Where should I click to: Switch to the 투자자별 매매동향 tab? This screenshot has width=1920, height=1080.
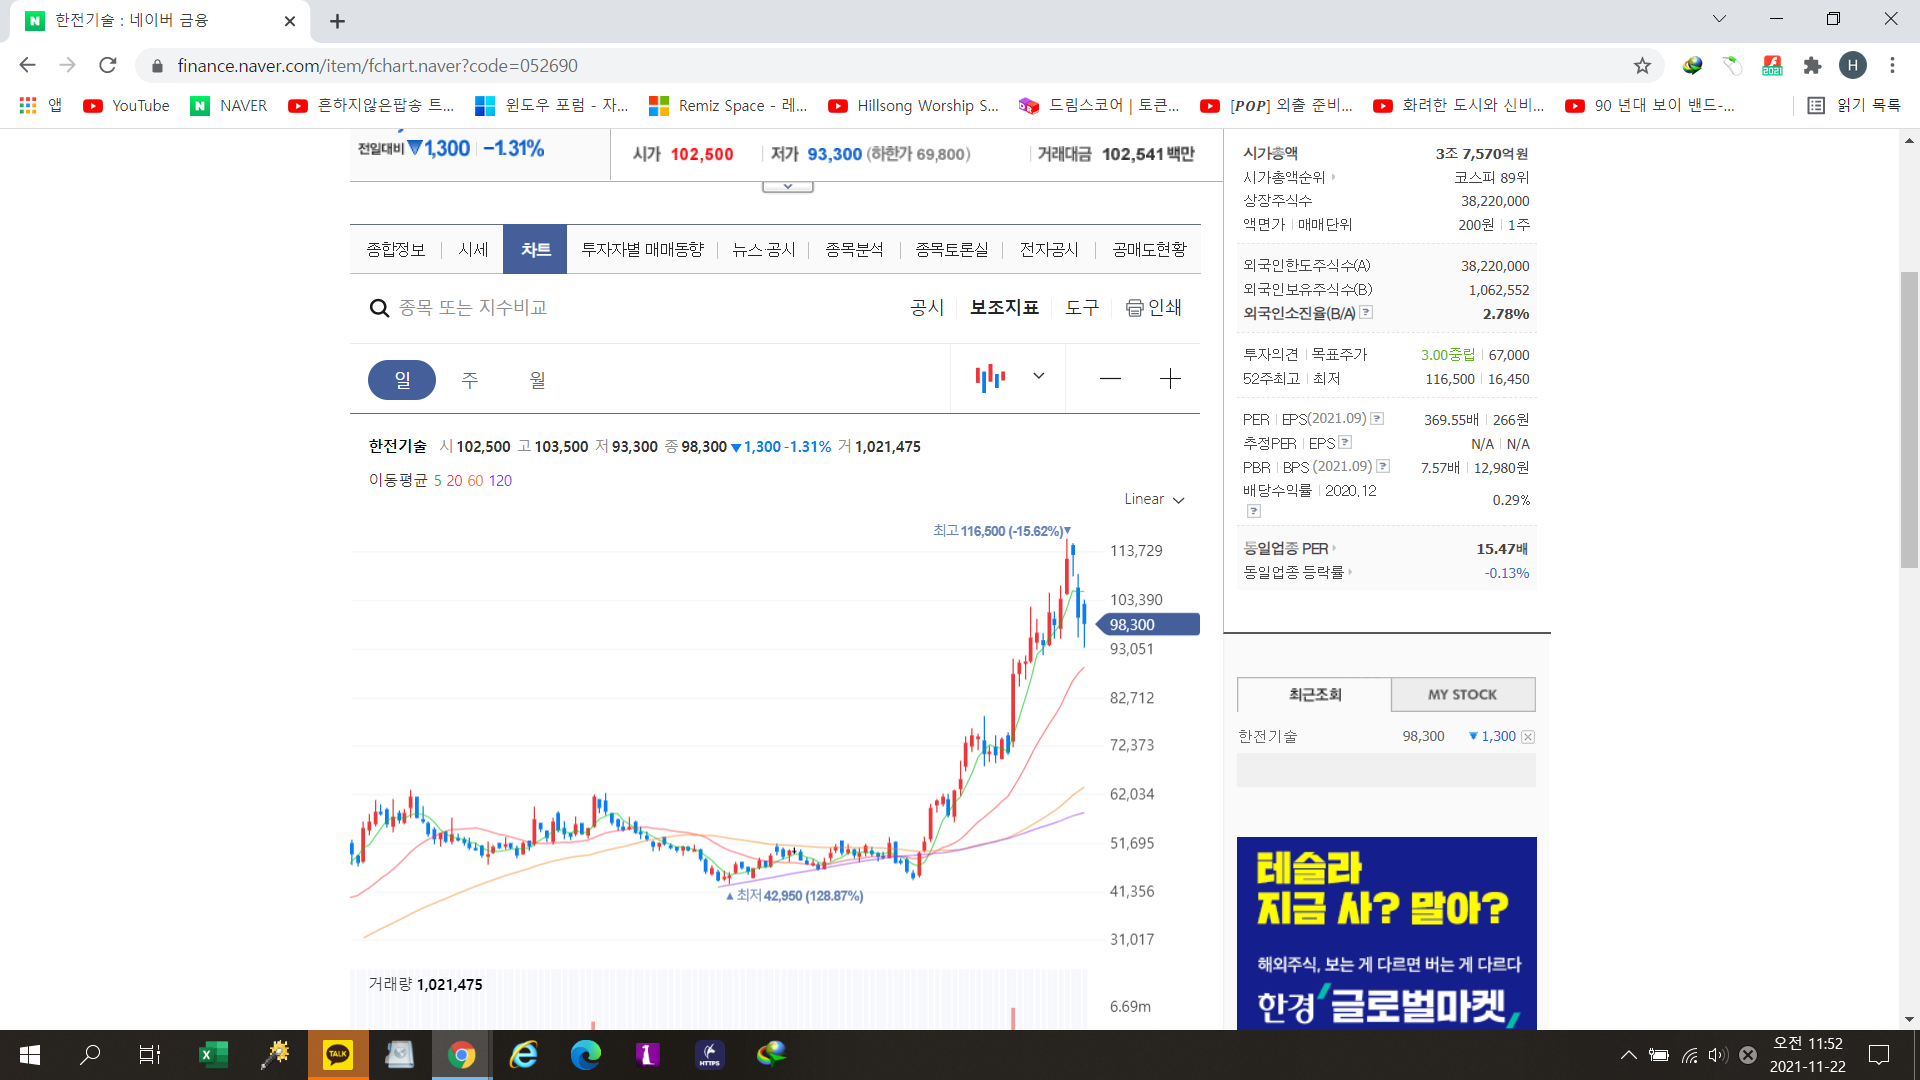tap(642, 249)
